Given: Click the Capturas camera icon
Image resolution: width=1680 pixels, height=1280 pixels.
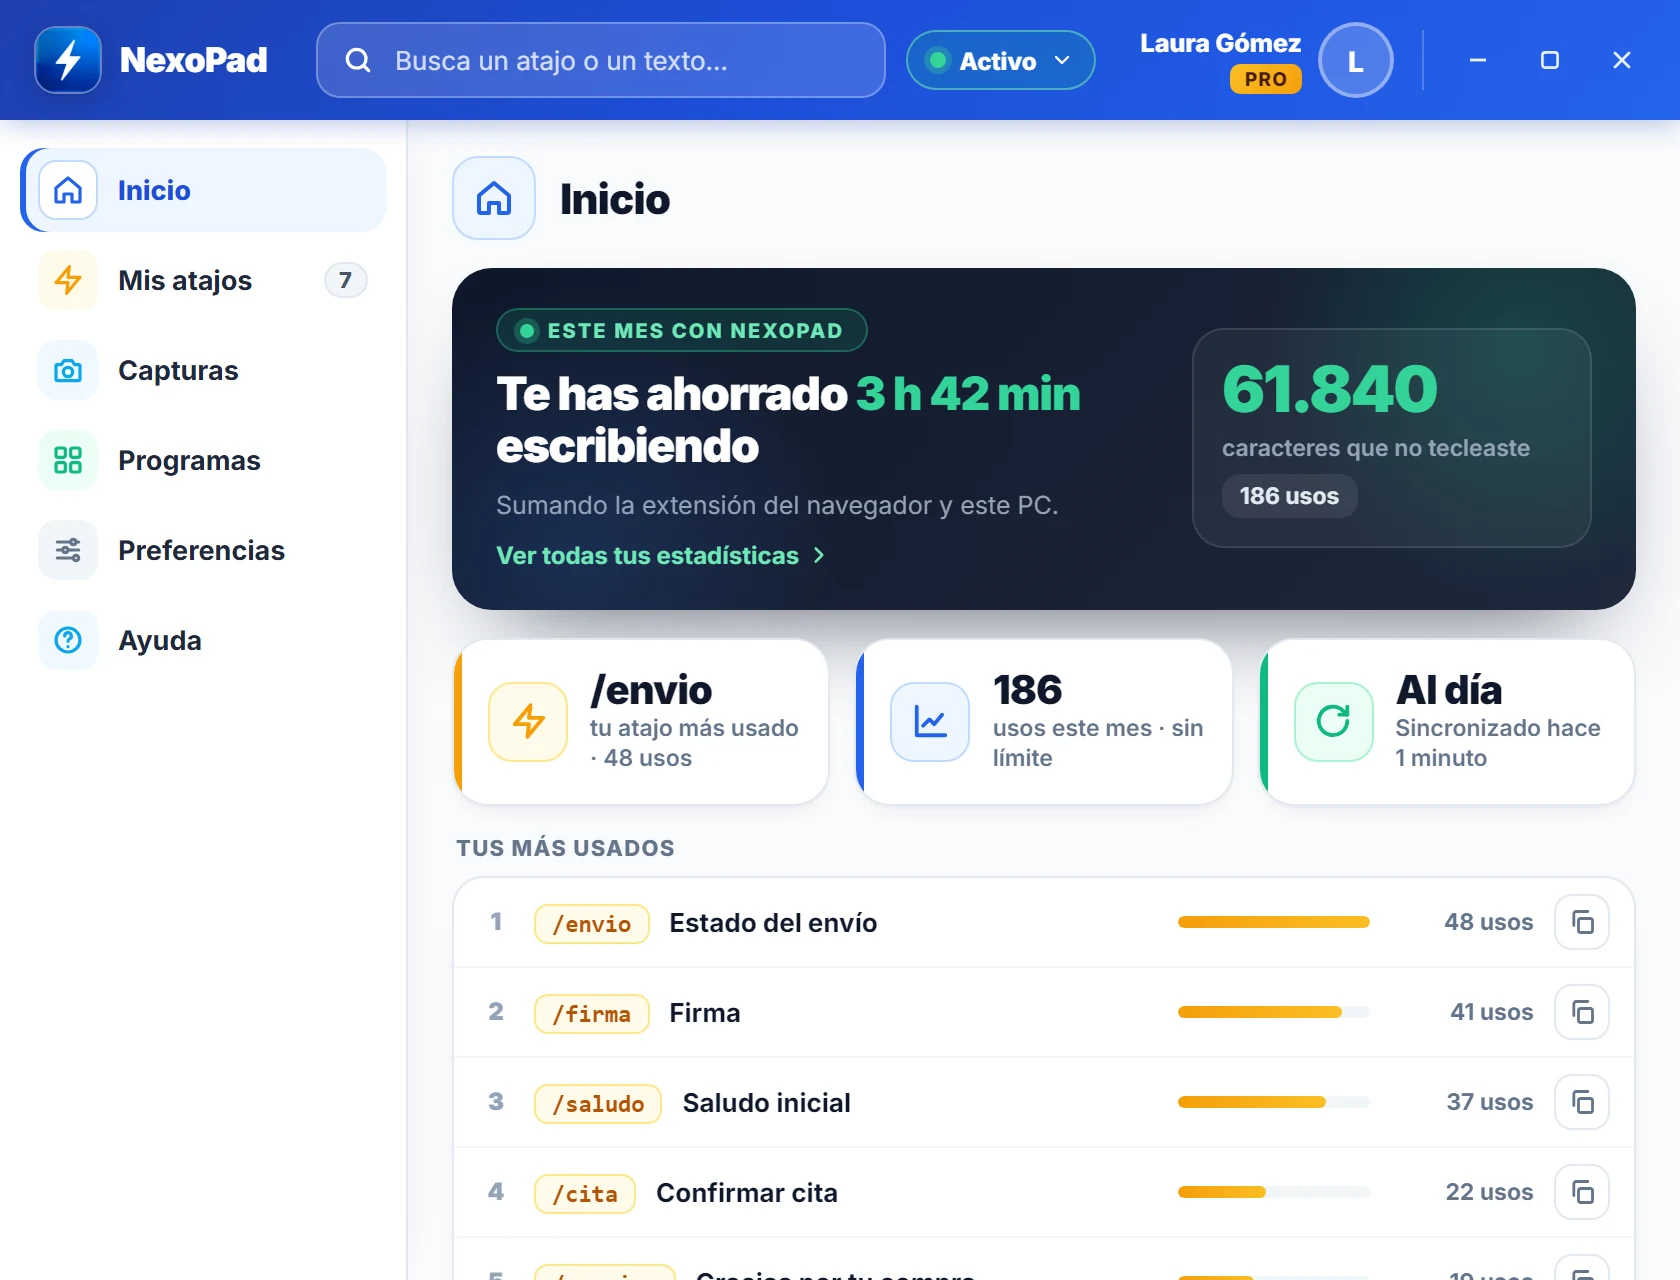Looking at the screenshot, I should (68, 370).
